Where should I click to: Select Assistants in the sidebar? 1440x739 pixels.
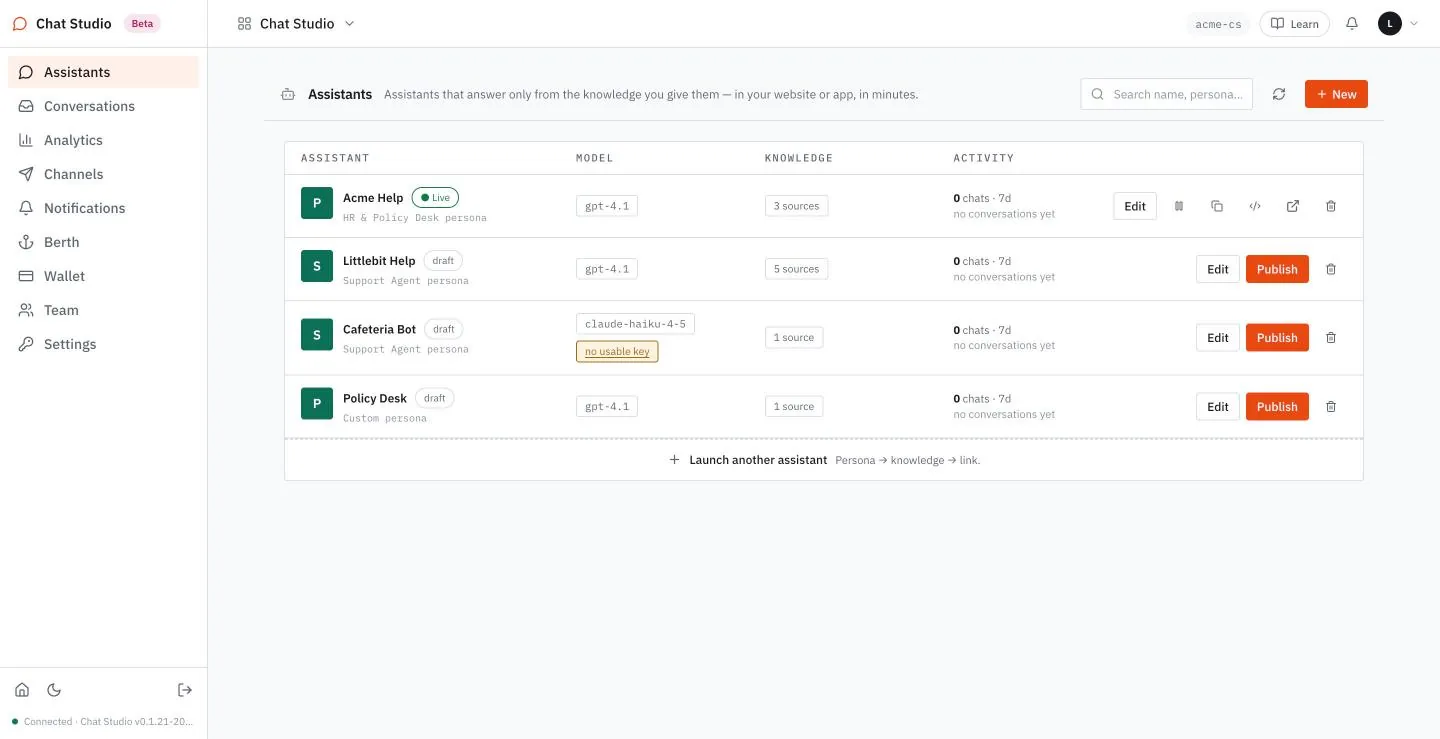click(x=104, y=72)
